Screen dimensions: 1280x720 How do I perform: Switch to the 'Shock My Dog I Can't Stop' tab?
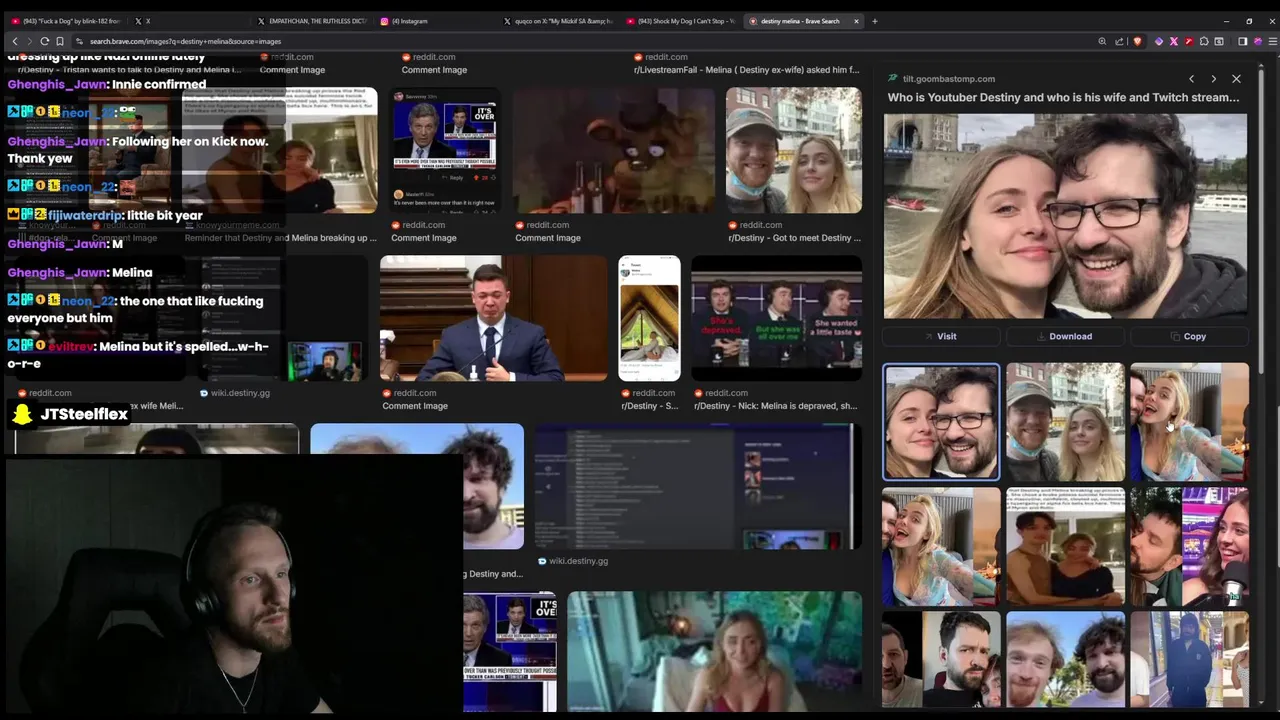(x=680, y=21)
